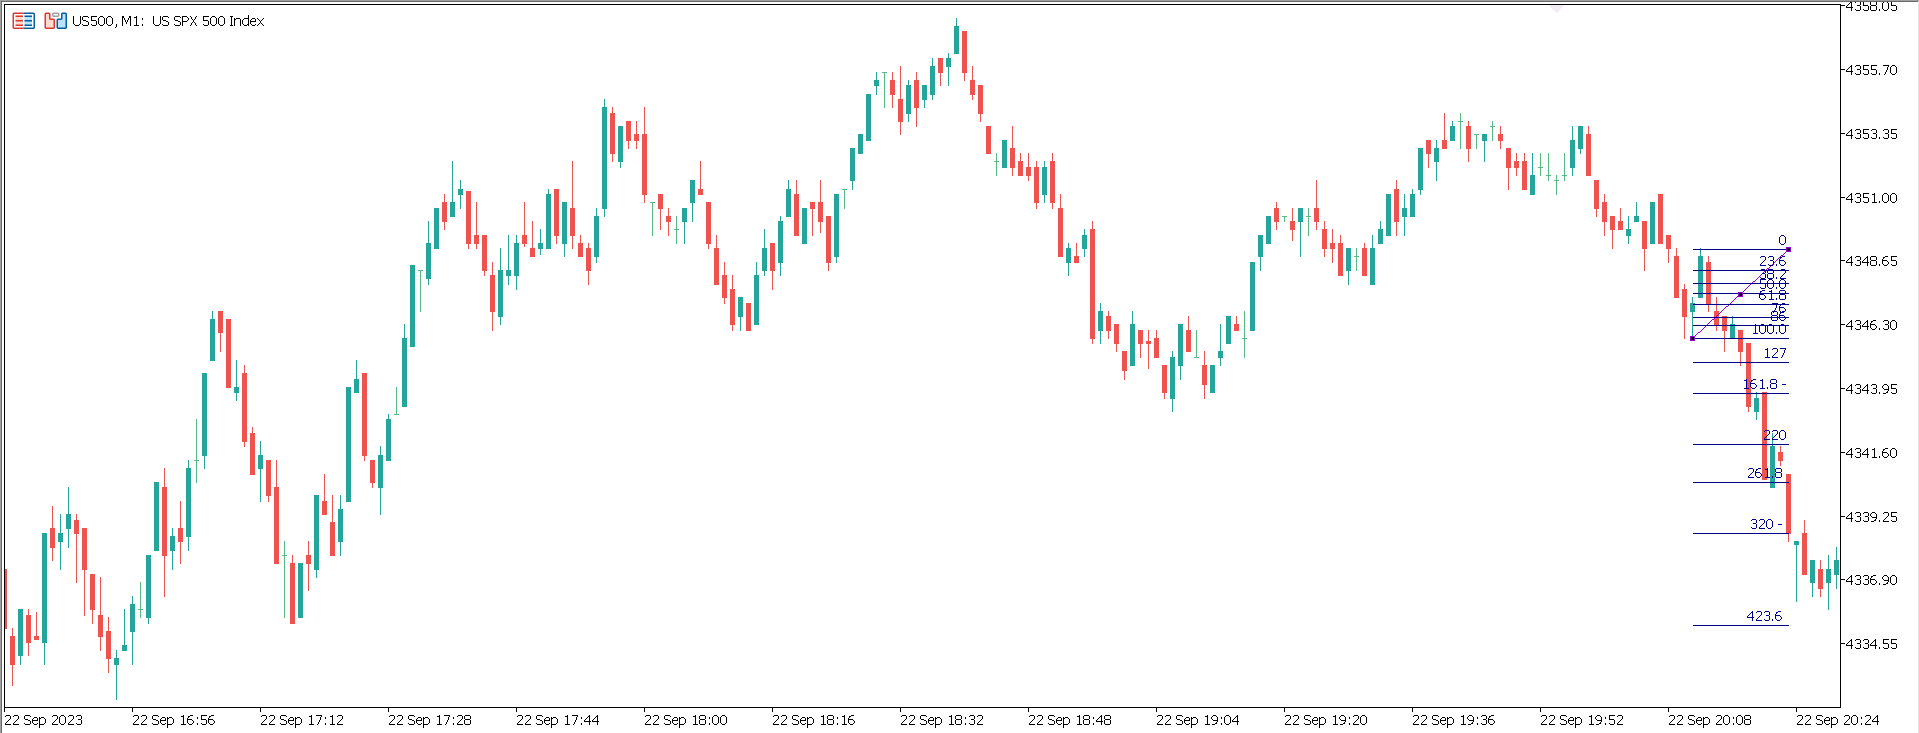Click the 22 Sep 19:36 time axis label

point(1453,720)
